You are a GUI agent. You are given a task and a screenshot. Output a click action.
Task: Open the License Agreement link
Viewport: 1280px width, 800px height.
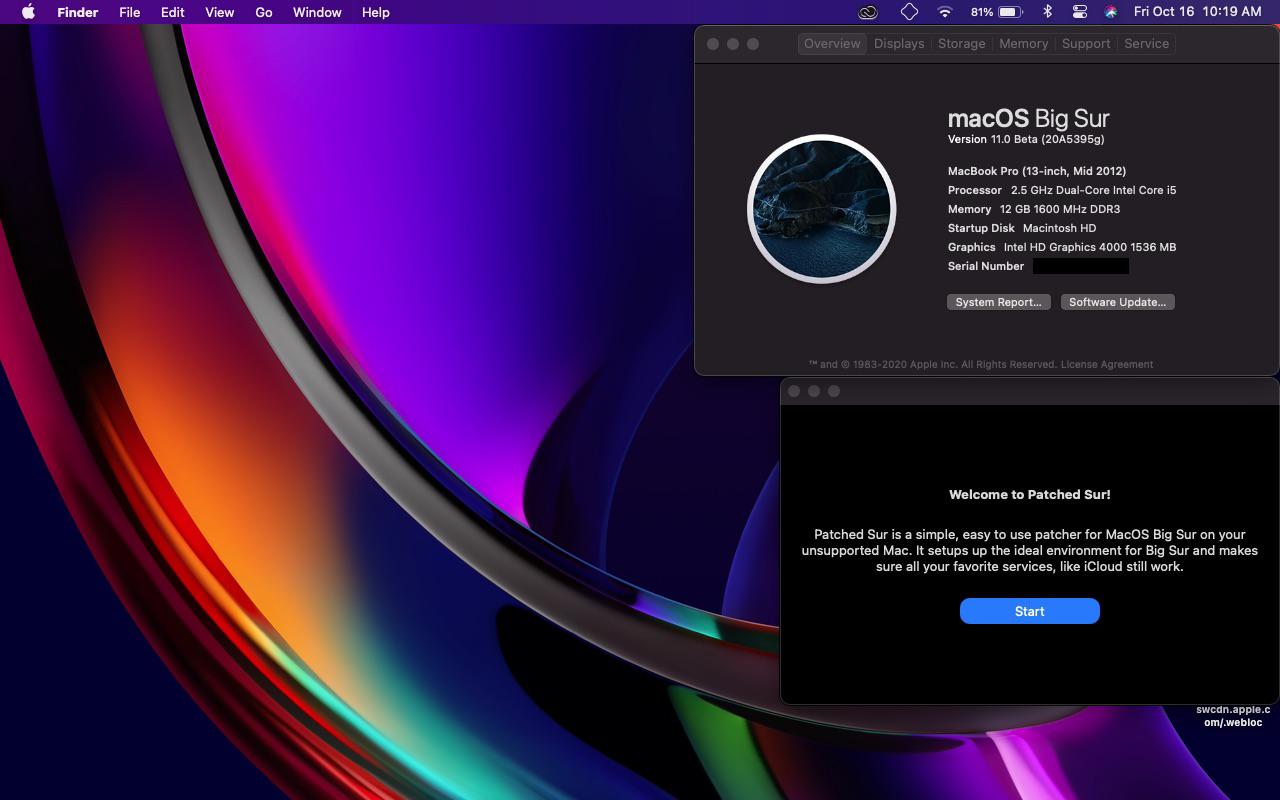point(1107,365)
